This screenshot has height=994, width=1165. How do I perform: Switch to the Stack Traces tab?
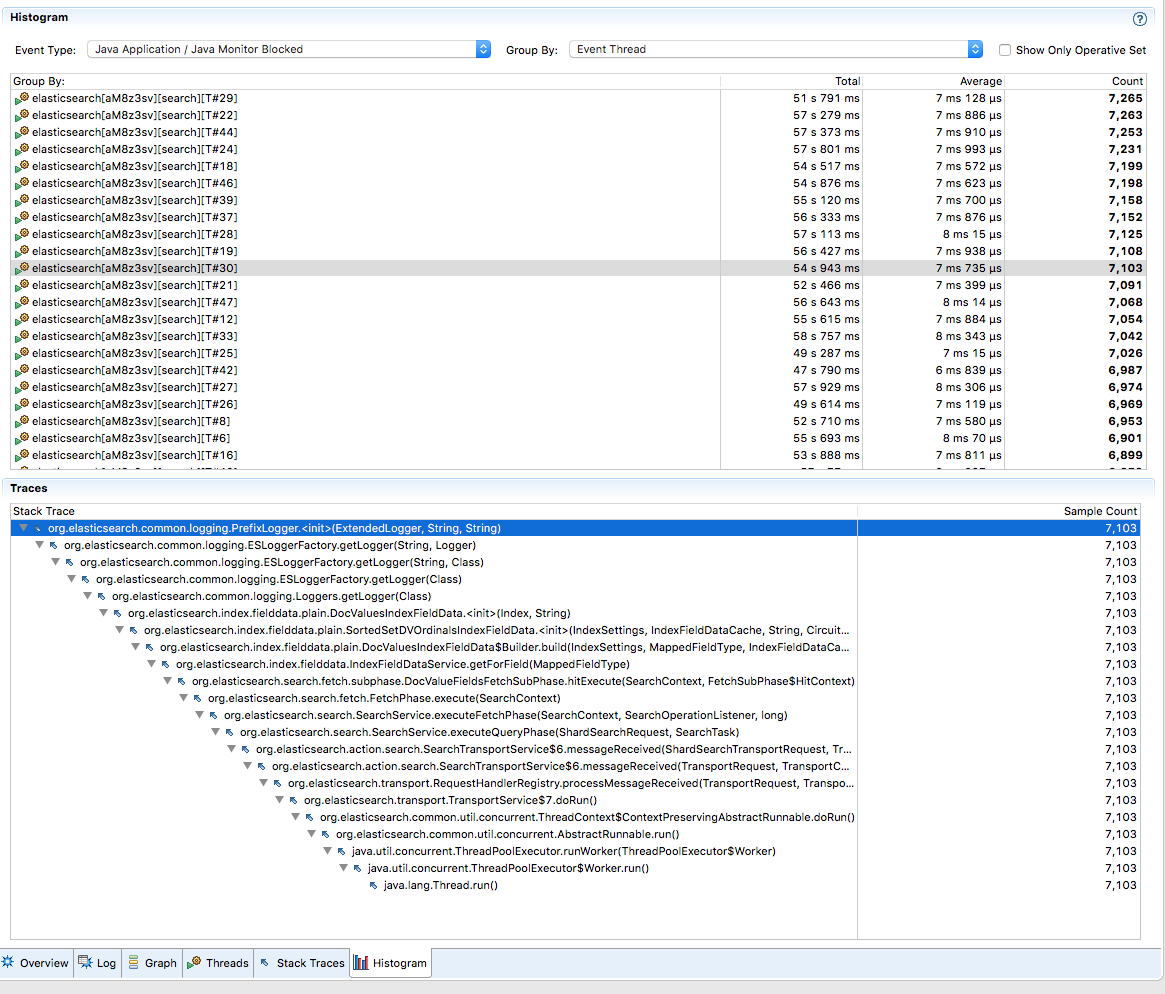click(x=302, y=963)
